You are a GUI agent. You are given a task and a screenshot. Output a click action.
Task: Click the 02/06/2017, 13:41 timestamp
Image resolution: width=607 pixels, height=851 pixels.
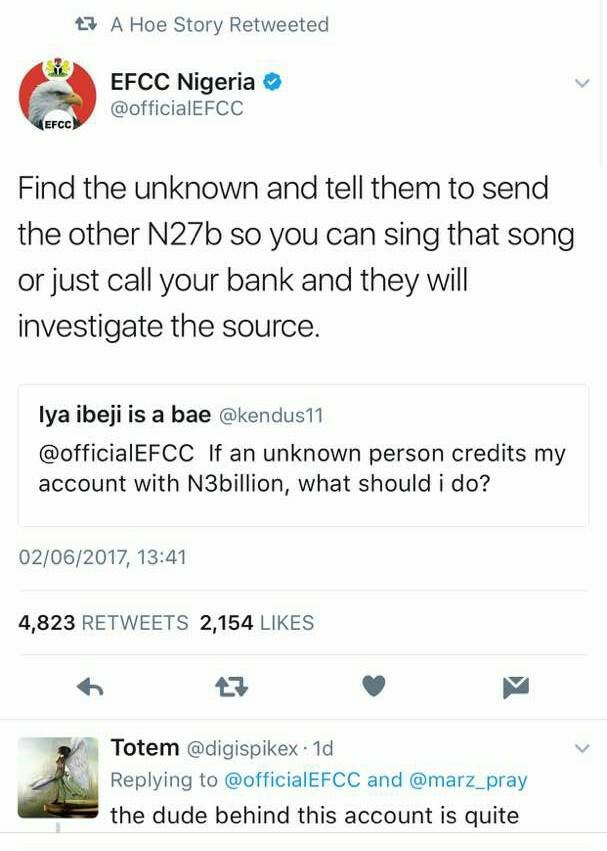(103, 557)
